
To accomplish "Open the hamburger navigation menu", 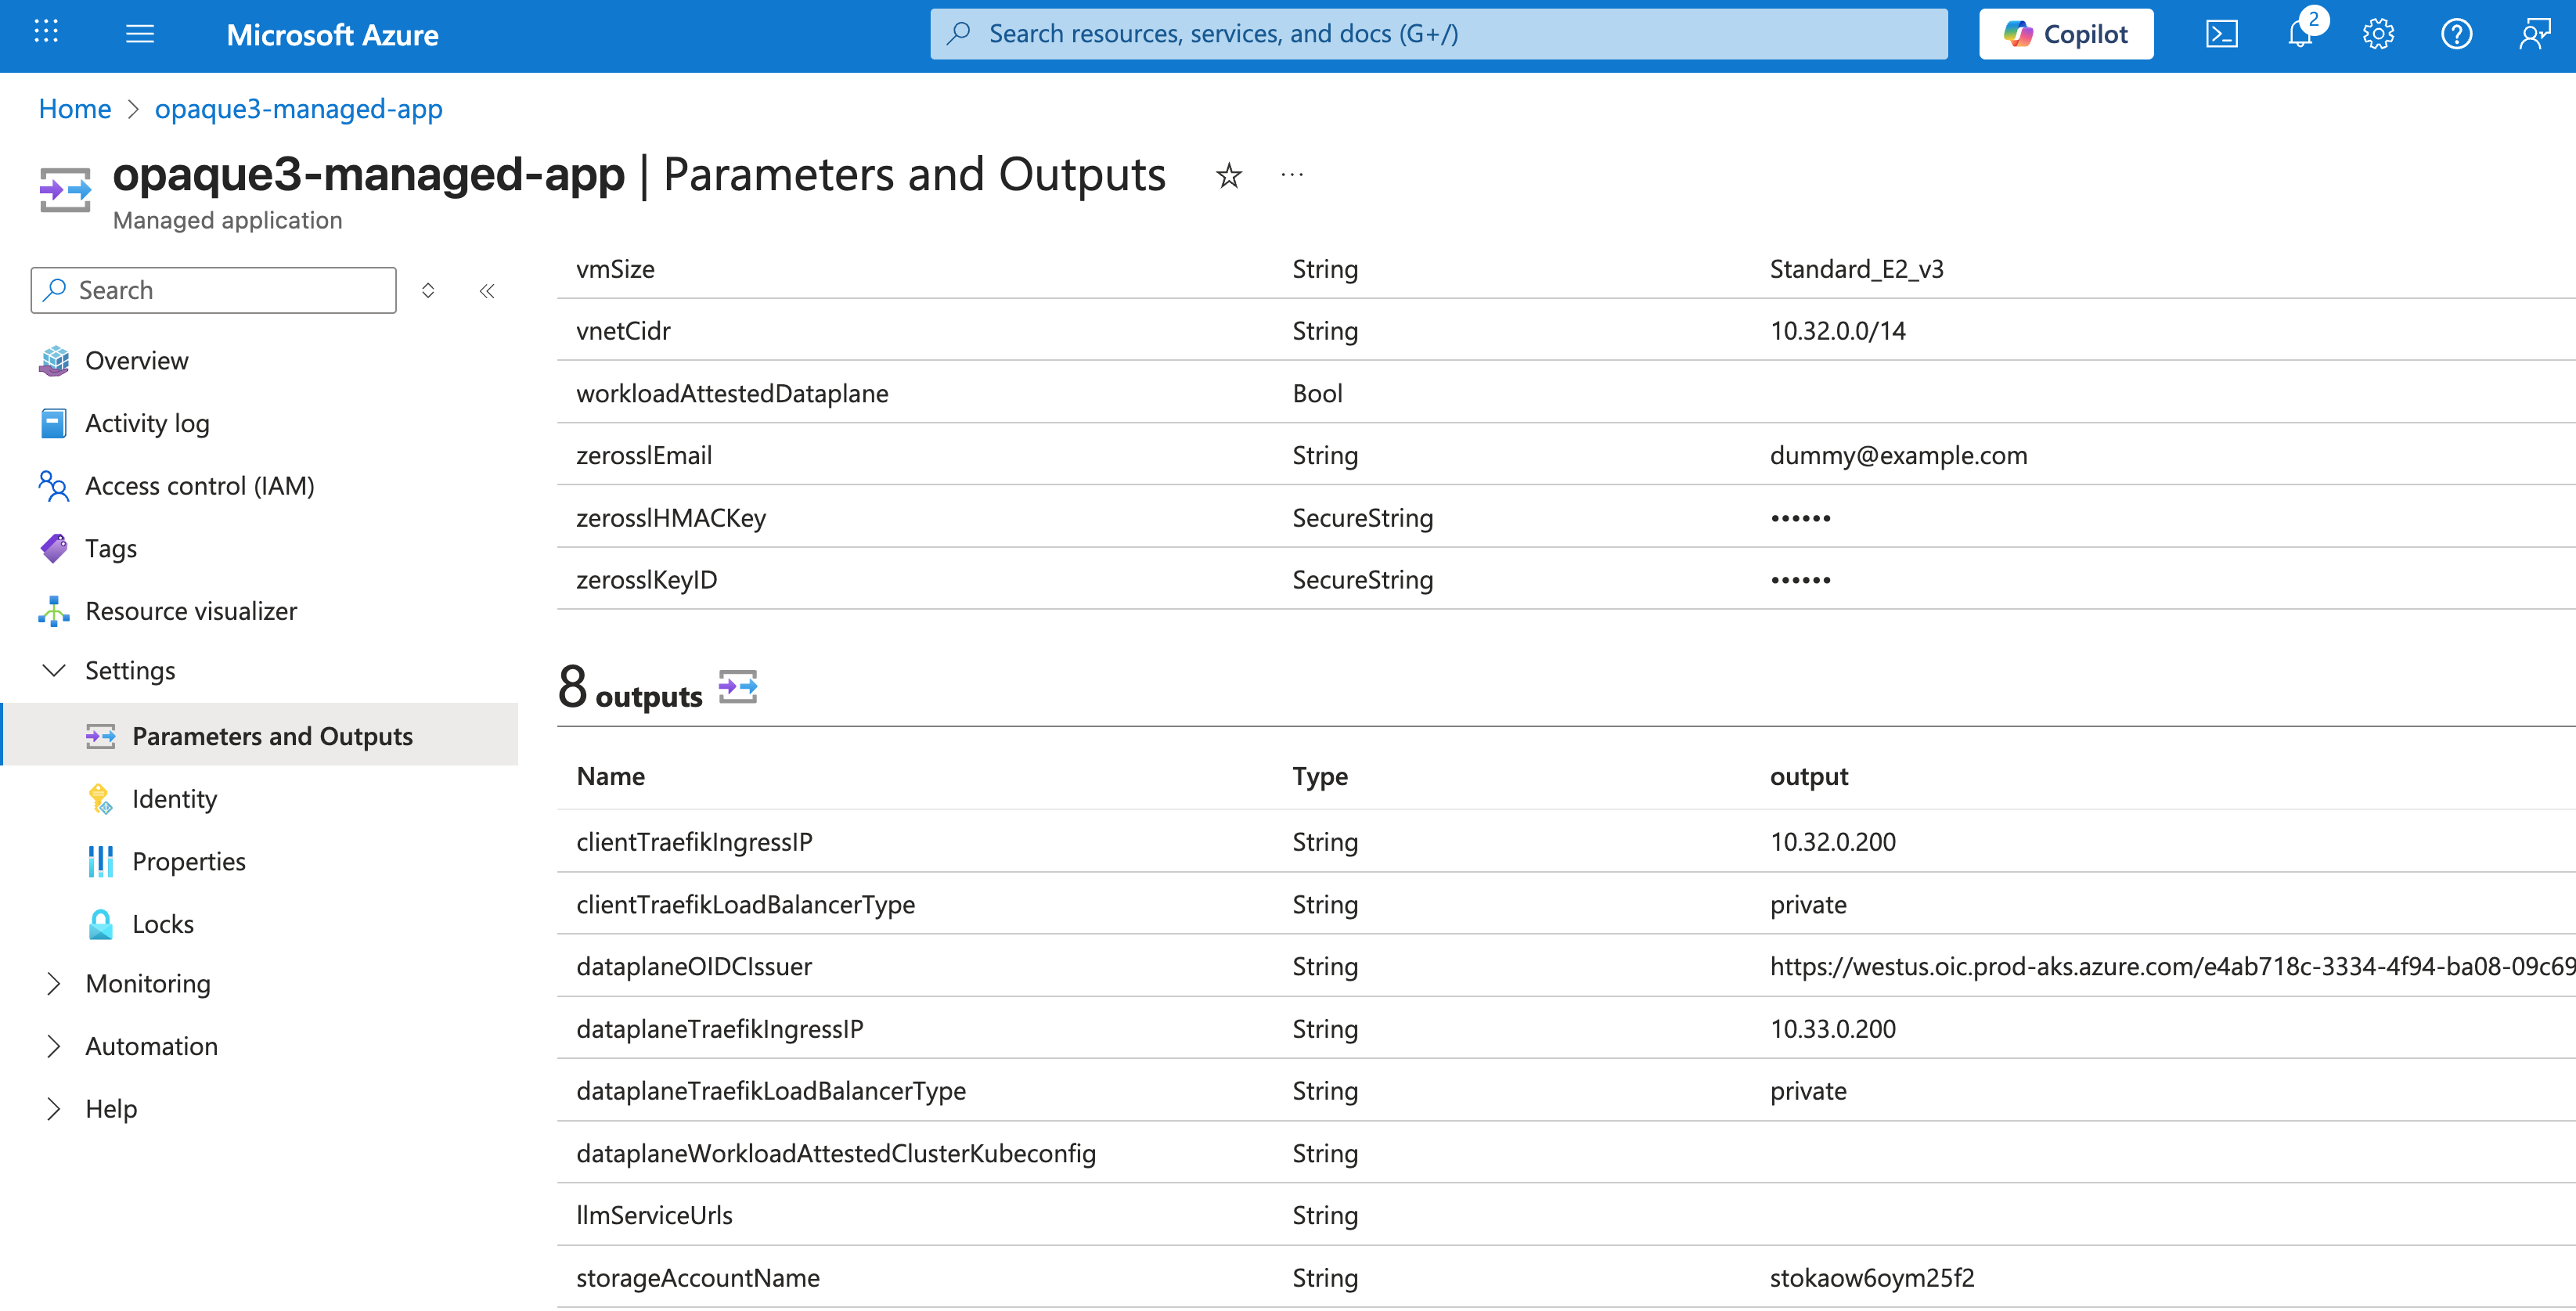I will click(140, 34).
